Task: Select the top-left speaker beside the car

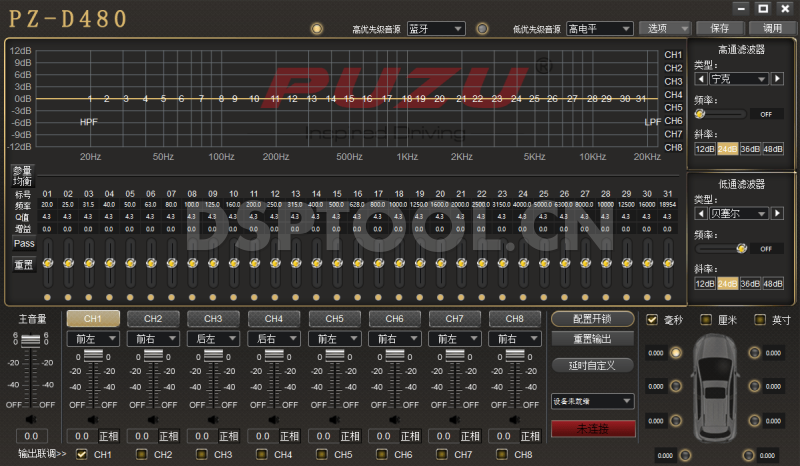Action: 675,352
